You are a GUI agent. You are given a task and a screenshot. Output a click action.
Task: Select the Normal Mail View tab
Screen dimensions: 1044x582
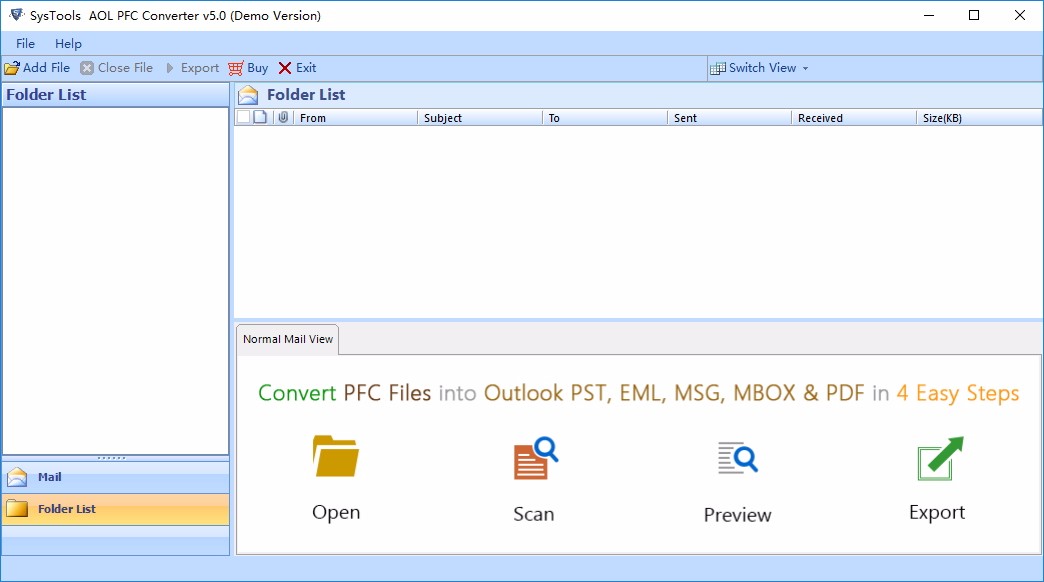coord(288,339)
